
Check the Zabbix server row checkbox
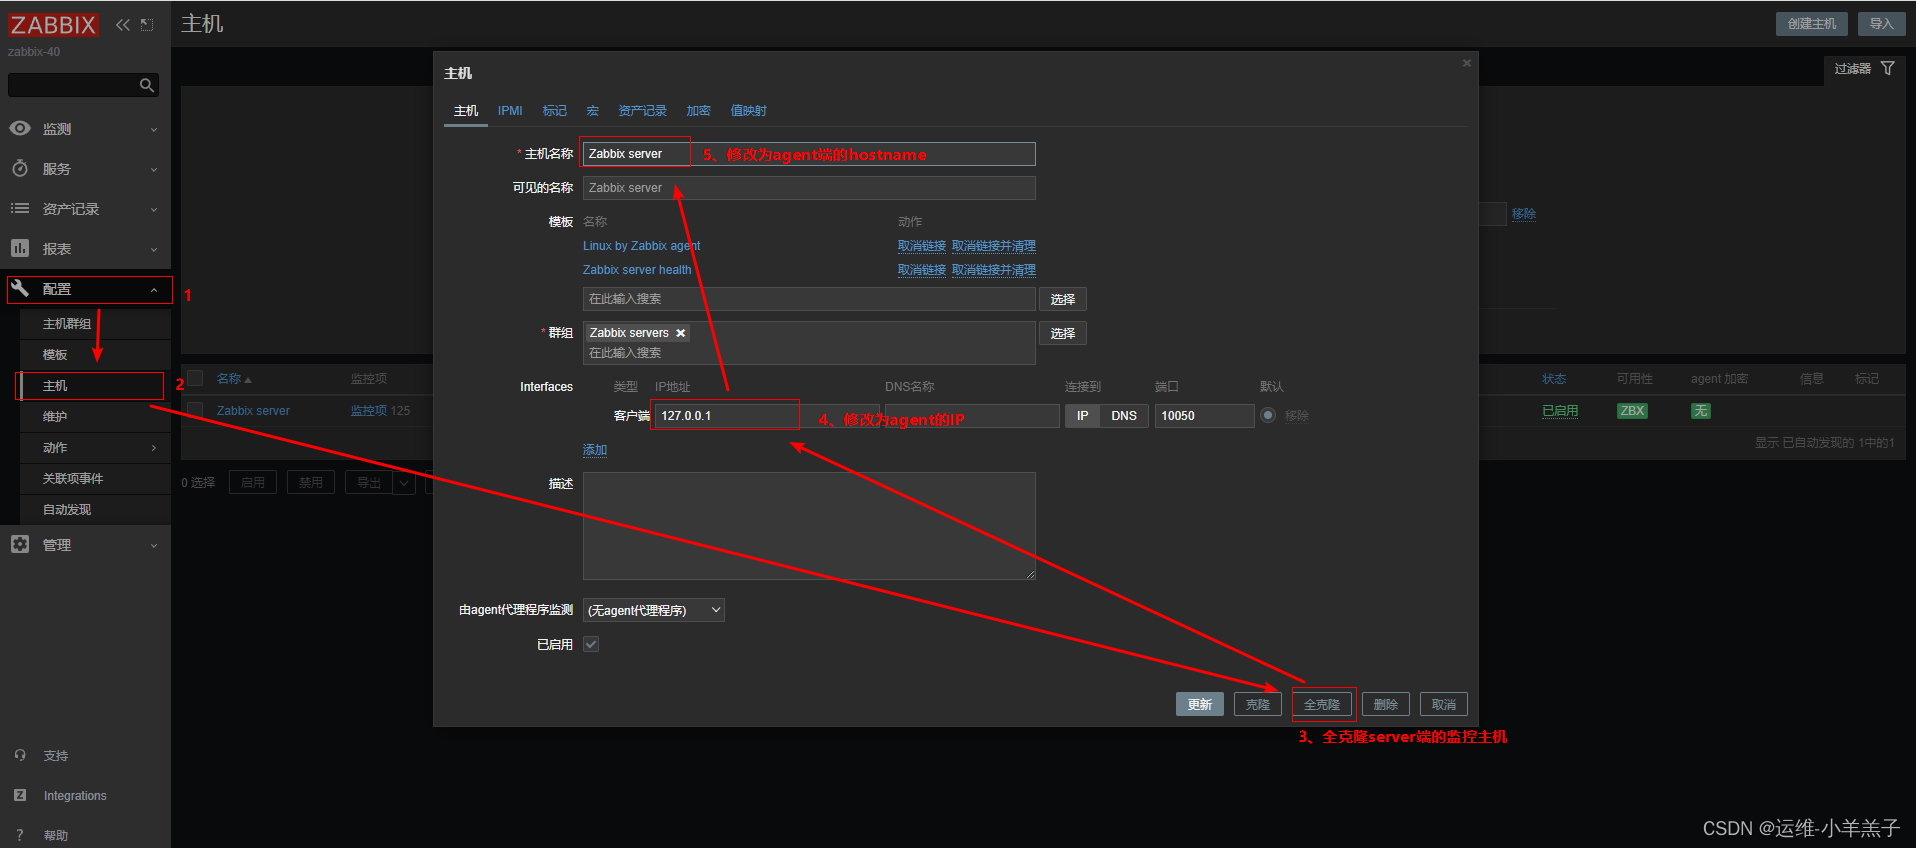196,410
